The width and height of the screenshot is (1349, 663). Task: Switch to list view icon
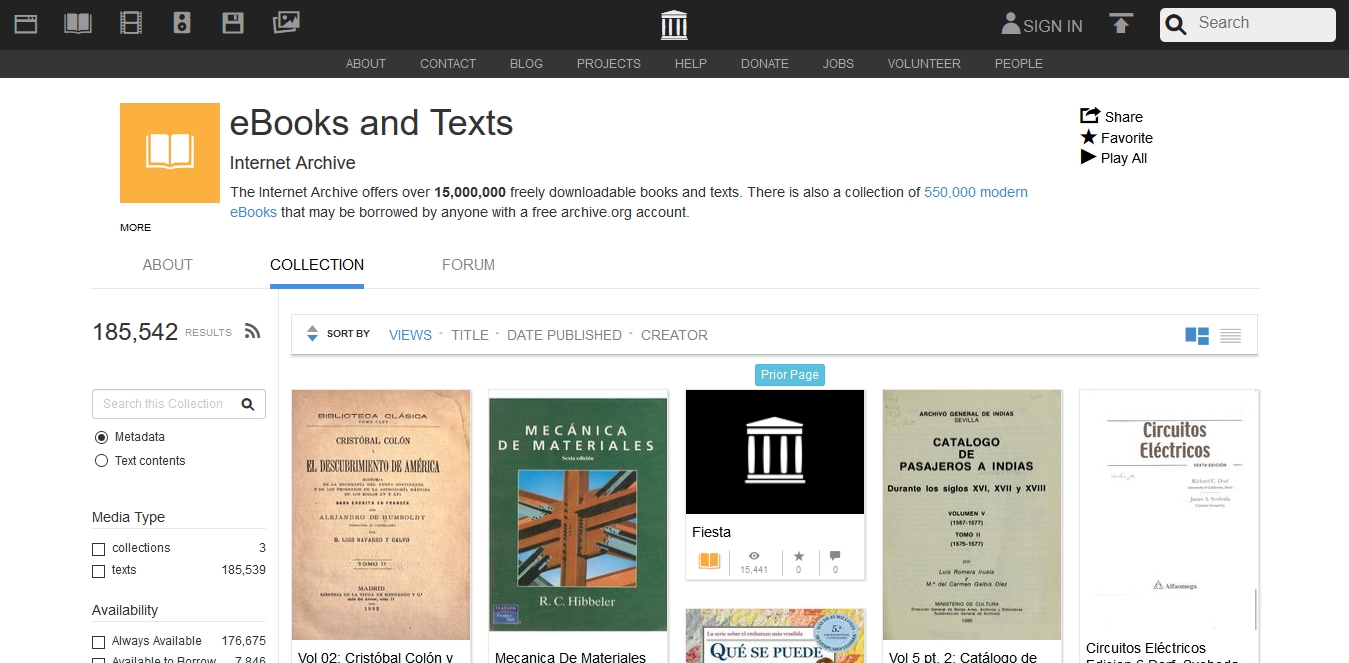point(1230,336)
